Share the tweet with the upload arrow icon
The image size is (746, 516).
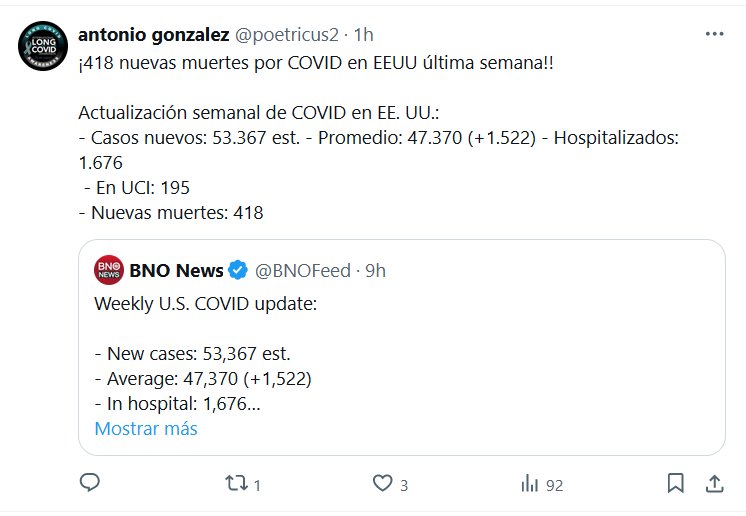click(x=715, y=484)
